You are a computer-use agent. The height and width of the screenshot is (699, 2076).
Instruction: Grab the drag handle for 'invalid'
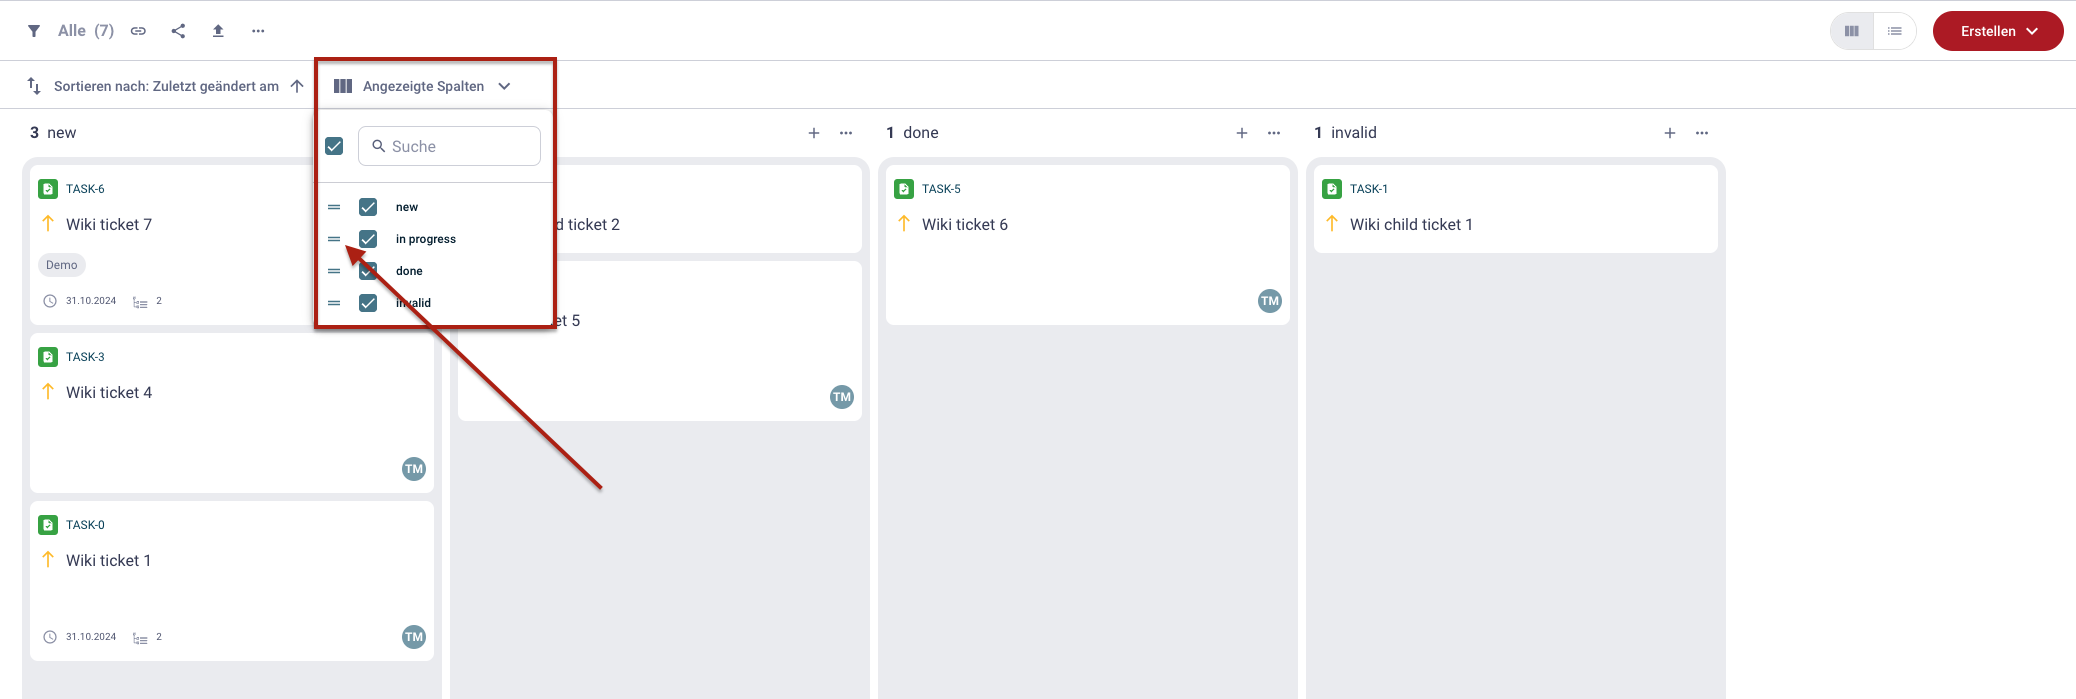click(334, 303)
